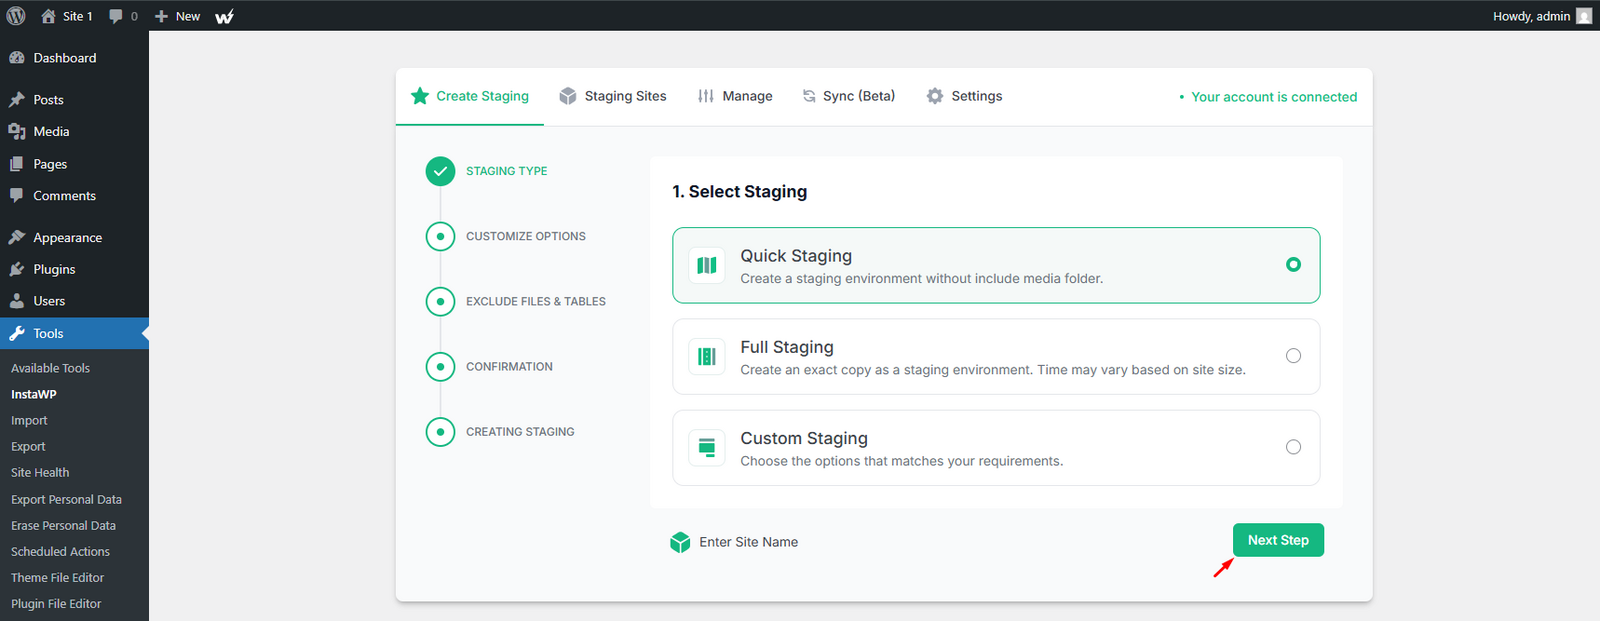Open Export submenu link
The image size is (1600, 621).
[x=28, y=447]
